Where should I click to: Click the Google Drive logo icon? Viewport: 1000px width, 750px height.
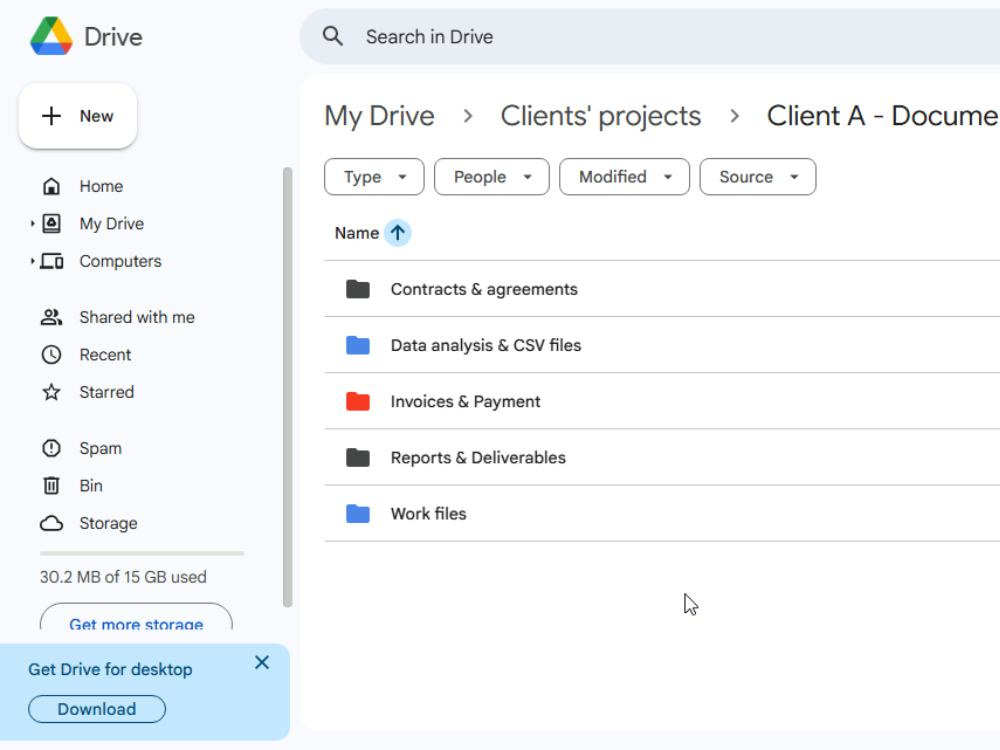pyautogui.click(x=51, y=36)
